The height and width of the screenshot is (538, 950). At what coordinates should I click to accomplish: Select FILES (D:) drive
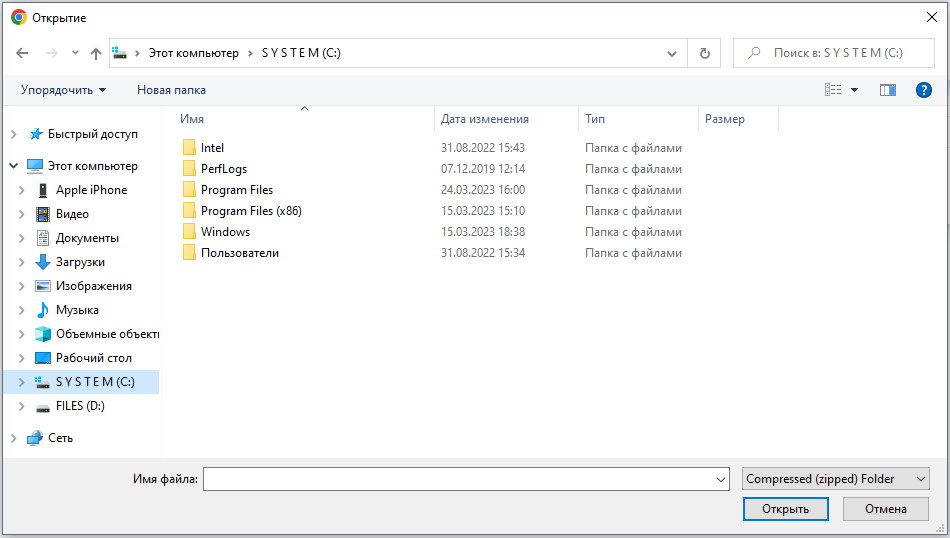pyautogui.click(x=80, y=406)
